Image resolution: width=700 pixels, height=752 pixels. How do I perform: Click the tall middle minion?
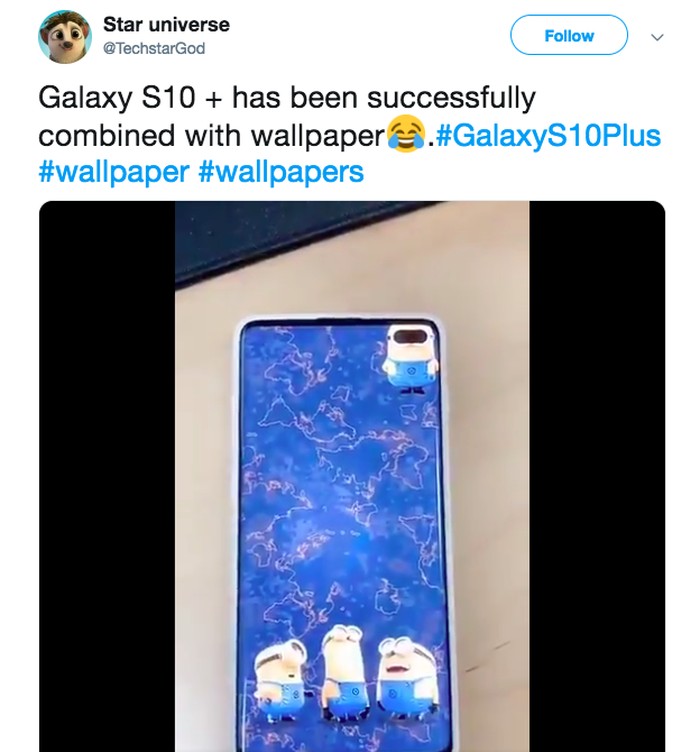[345, 670]
